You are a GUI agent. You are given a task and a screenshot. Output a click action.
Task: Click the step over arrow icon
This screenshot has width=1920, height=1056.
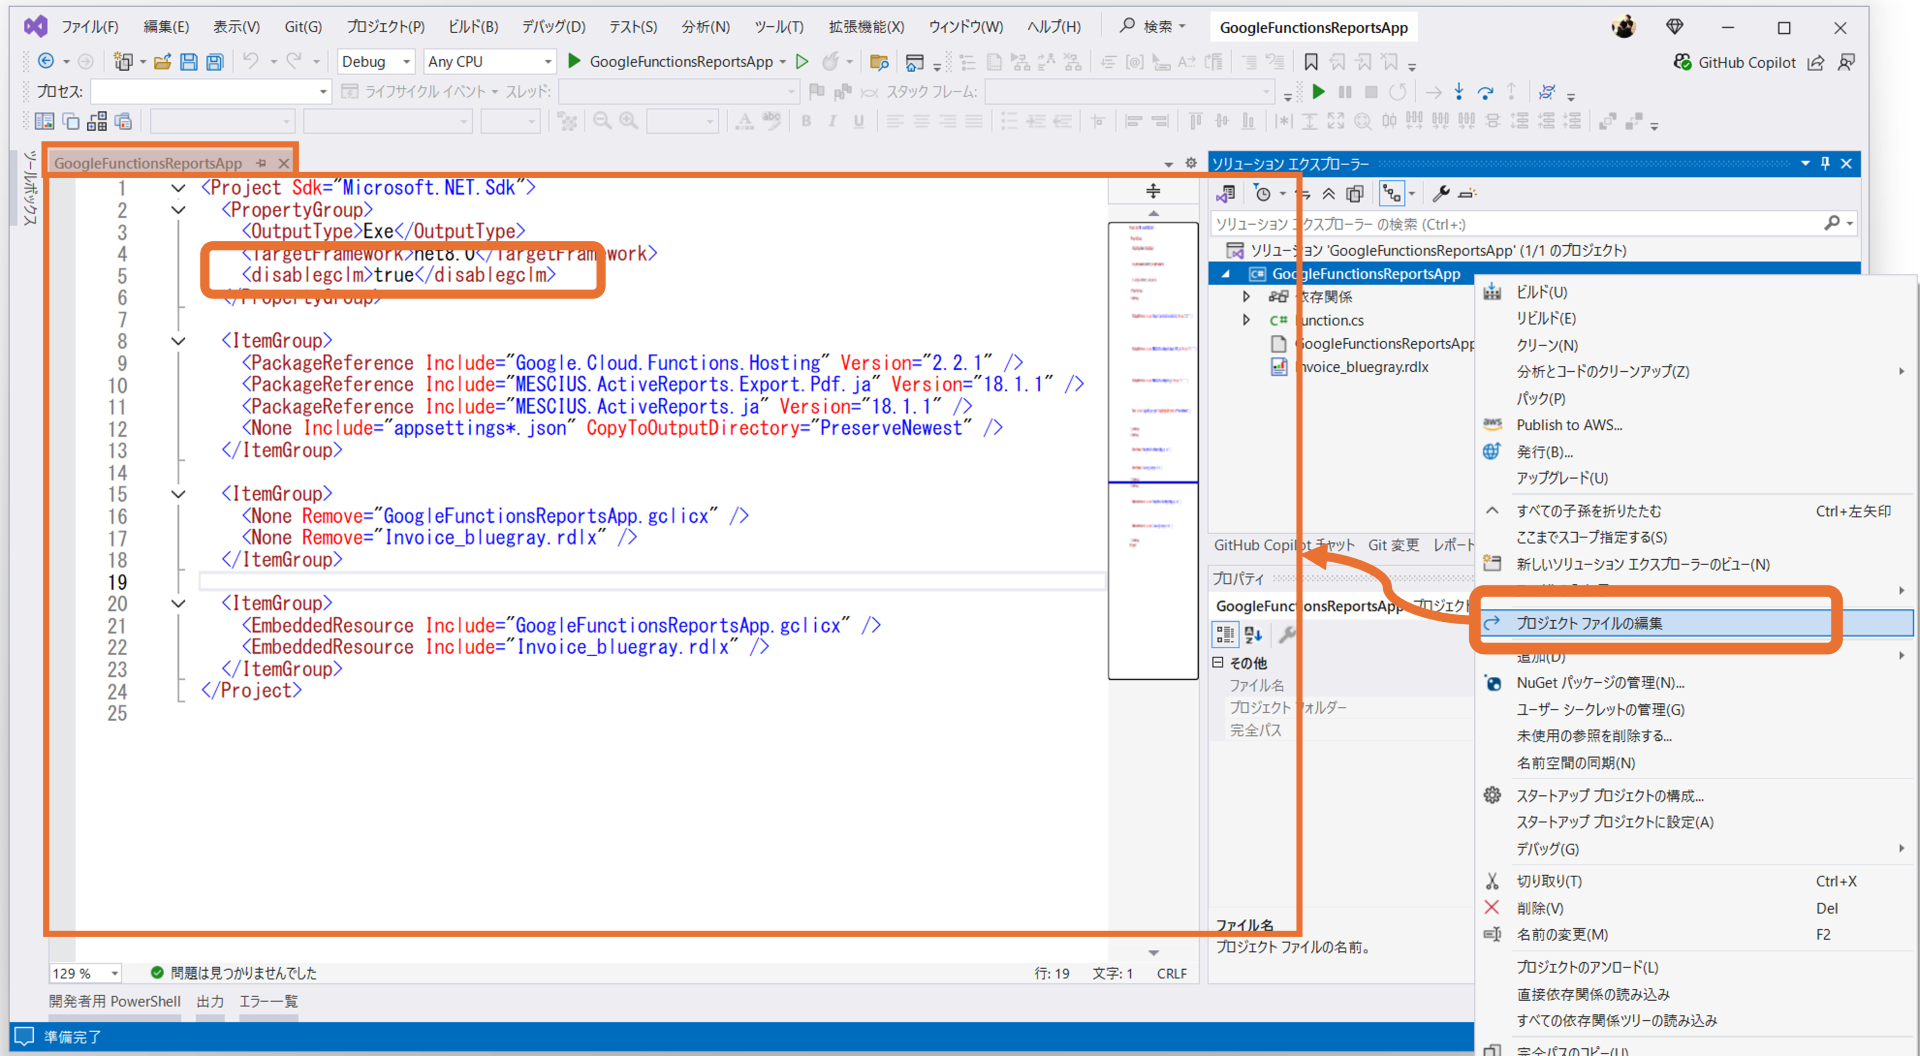pyautogui.click(x=1485, y=92)
